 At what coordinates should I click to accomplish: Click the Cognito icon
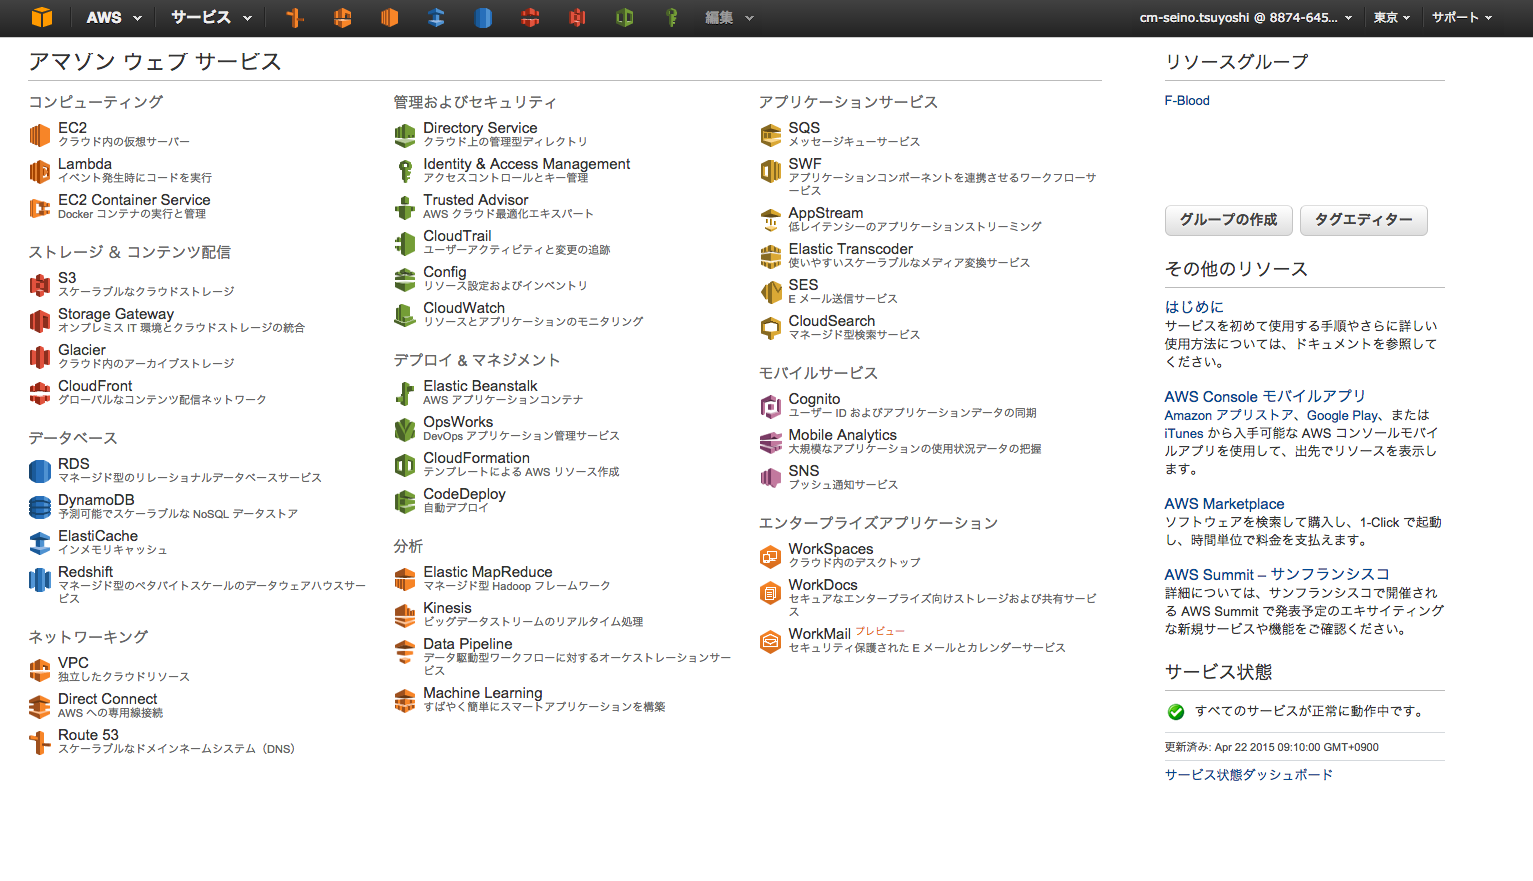(770, 406)
